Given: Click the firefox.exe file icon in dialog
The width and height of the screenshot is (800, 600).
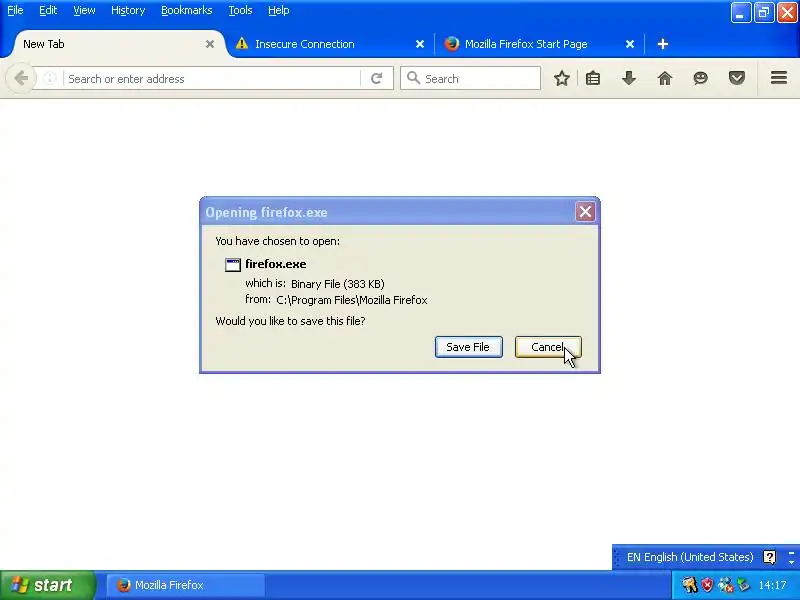Looking at the screenshot, I should (x=233, y=265).
